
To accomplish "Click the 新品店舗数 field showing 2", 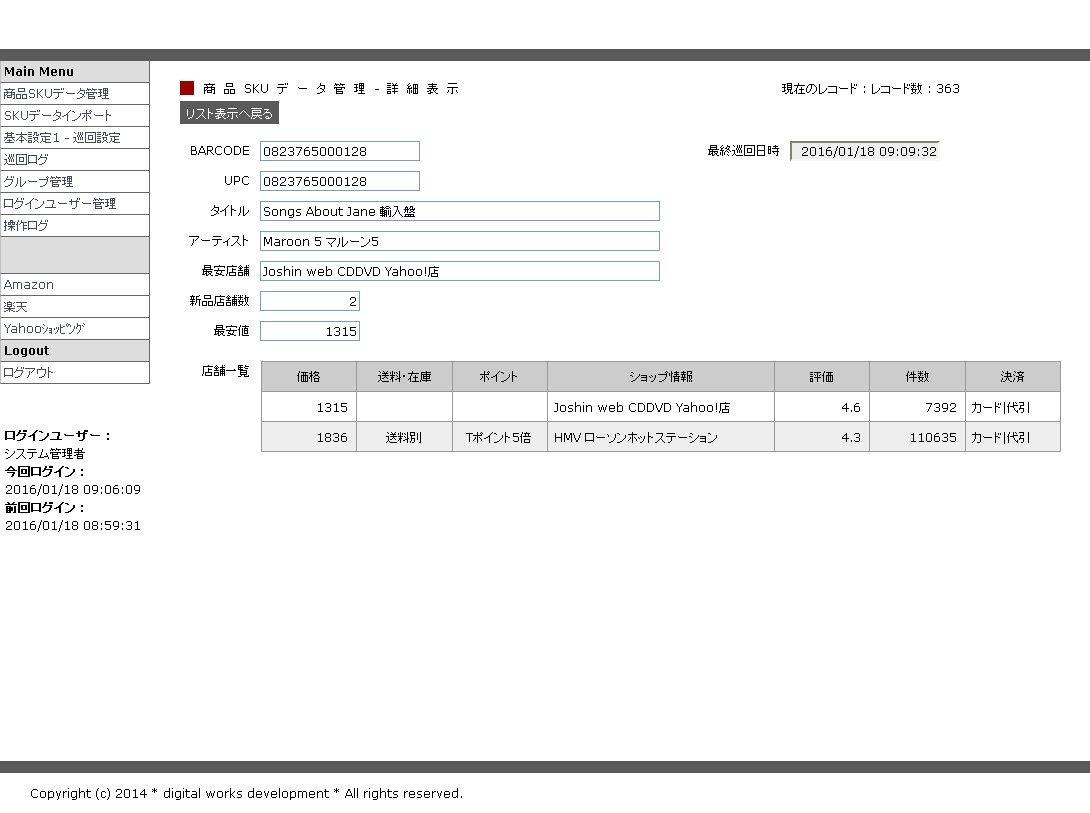I will [x=310, y=301].
